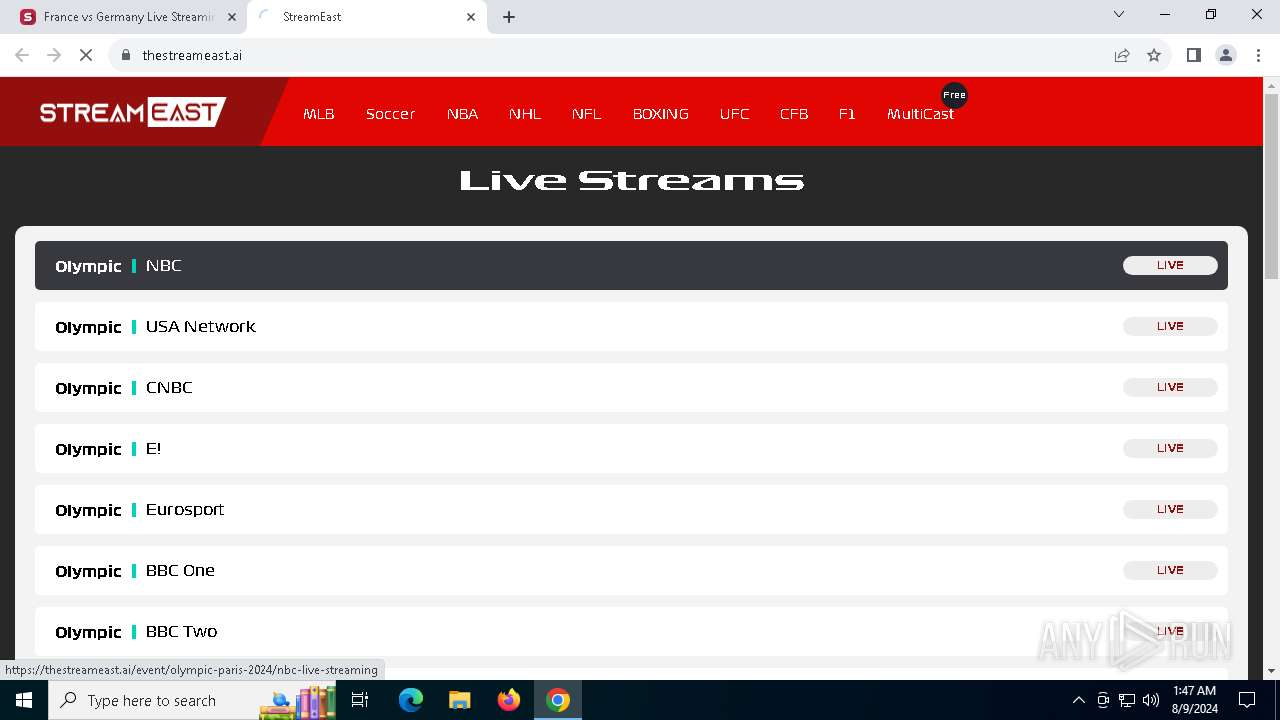Image resolution: width=1280 pixels, height=720 pixels.
Task: Show hidden system tray icons
Action: click(1078, 700)
